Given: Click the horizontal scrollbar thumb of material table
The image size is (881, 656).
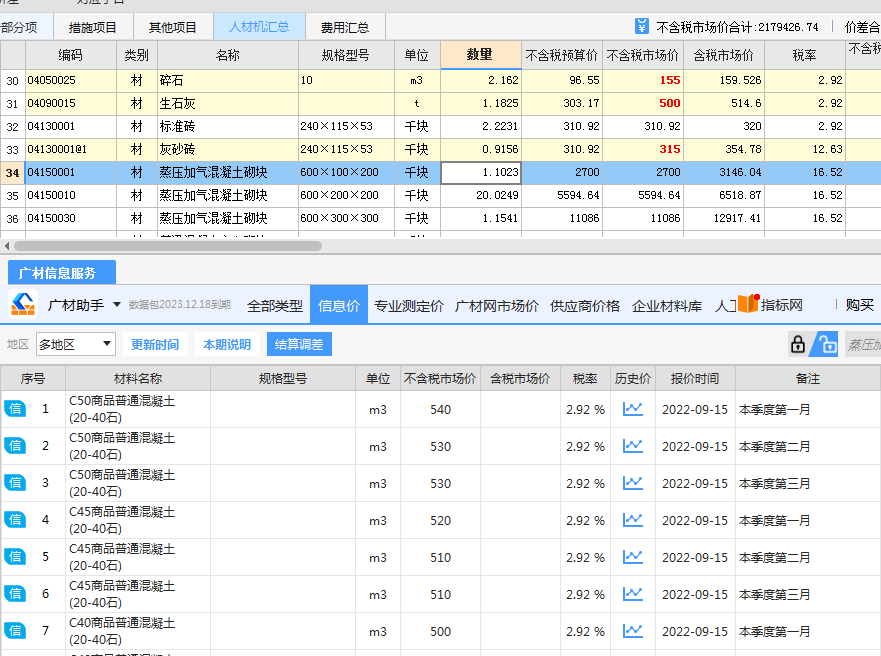Looking at the screenshot, I should (x=168, y=246).
